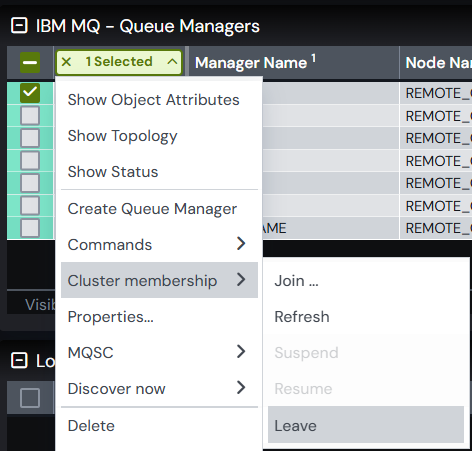472x451 pixels.
Task: Check the third row checkbox
Action: (30, 138)
